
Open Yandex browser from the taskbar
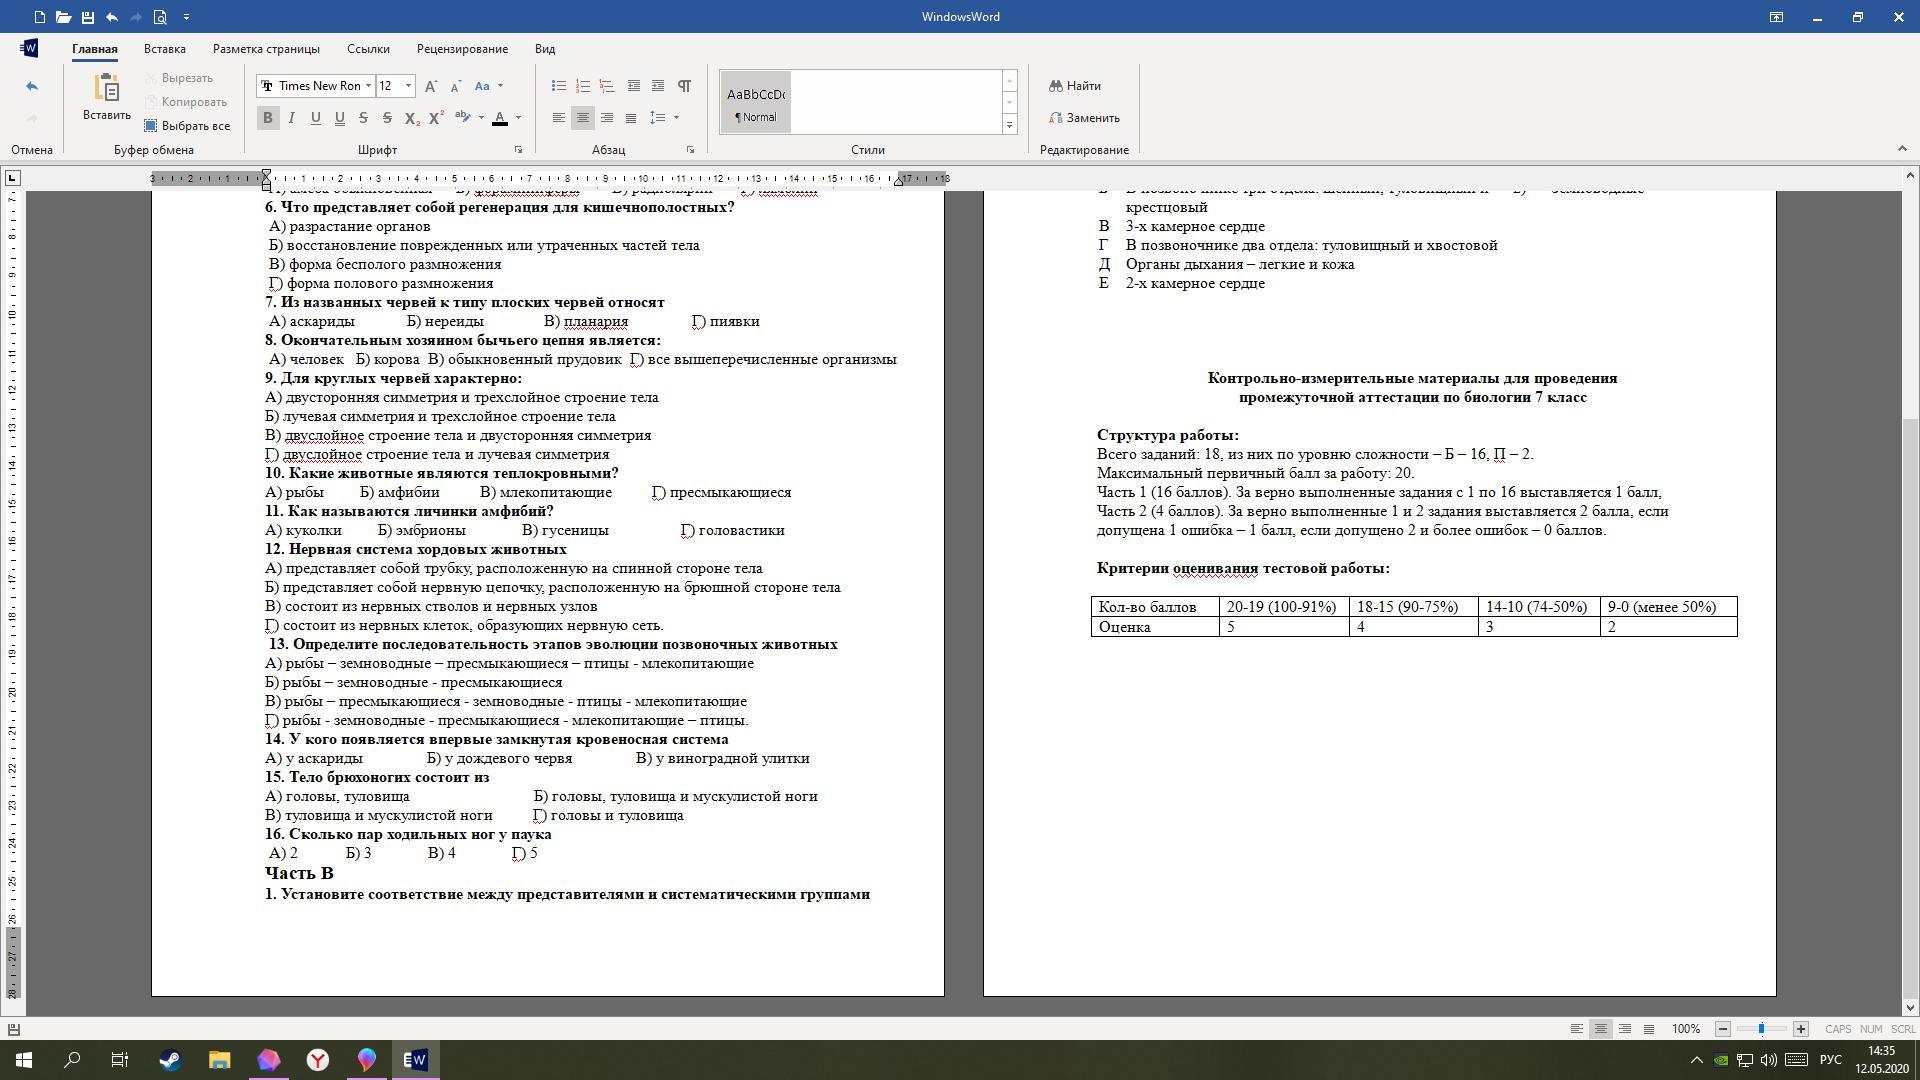[x=318, y=1060]
